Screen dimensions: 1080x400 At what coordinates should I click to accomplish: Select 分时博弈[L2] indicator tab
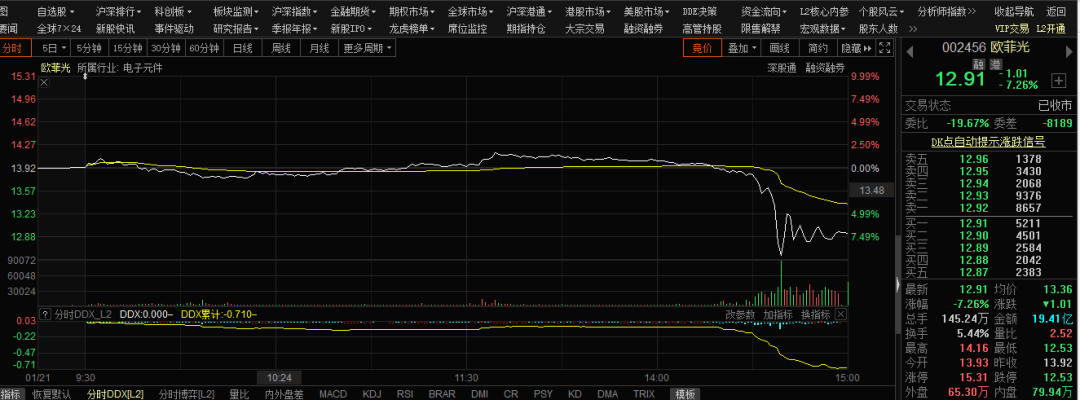pos(187,394)
